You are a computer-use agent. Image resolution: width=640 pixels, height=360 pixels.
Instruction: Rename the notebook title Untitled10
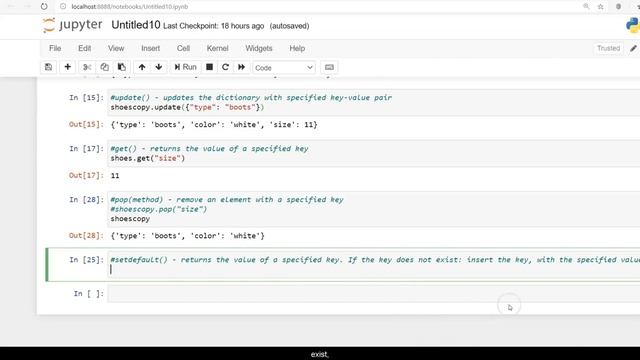tap(136, 25)
